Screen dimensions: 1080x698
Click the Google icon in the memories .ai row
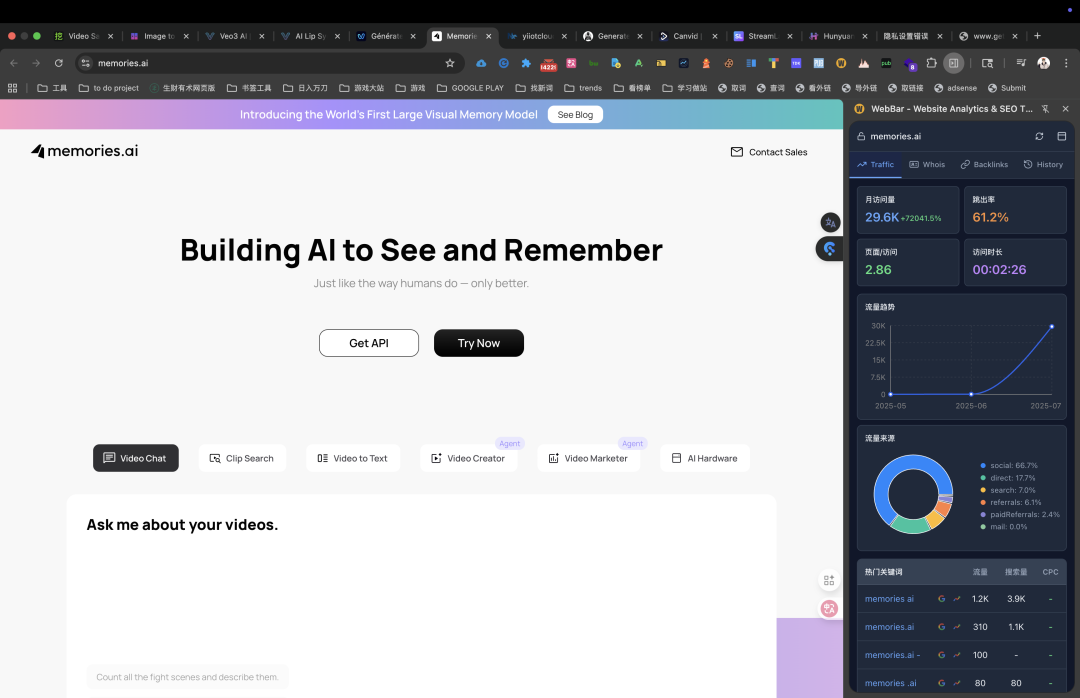tap(941, 683)
